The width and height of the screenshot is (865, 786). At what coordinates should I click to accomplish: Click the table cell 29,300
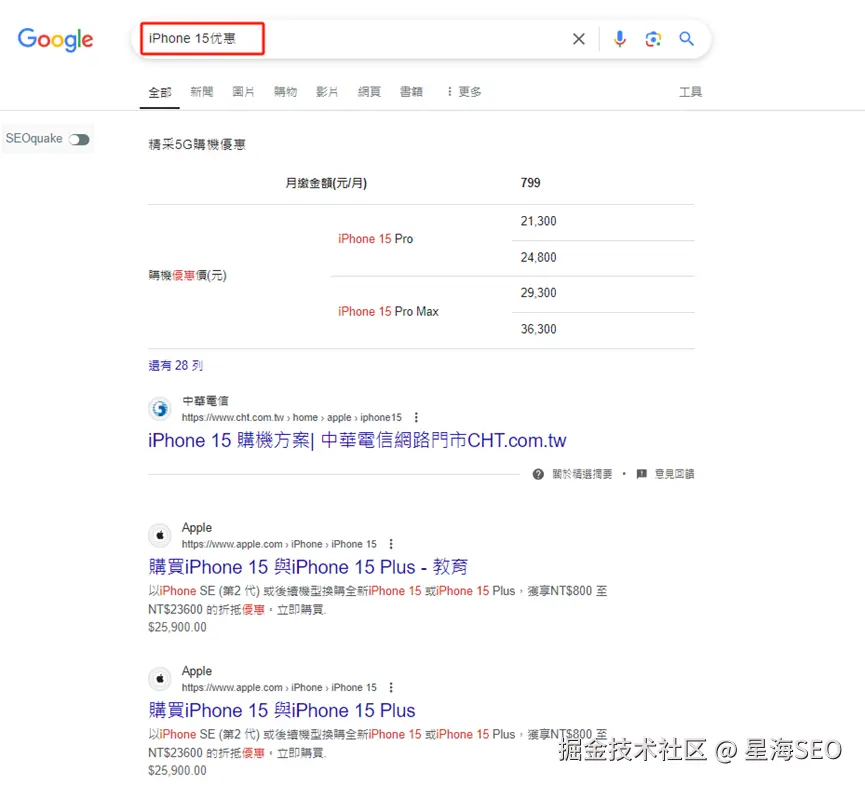(x=538, y=293)
